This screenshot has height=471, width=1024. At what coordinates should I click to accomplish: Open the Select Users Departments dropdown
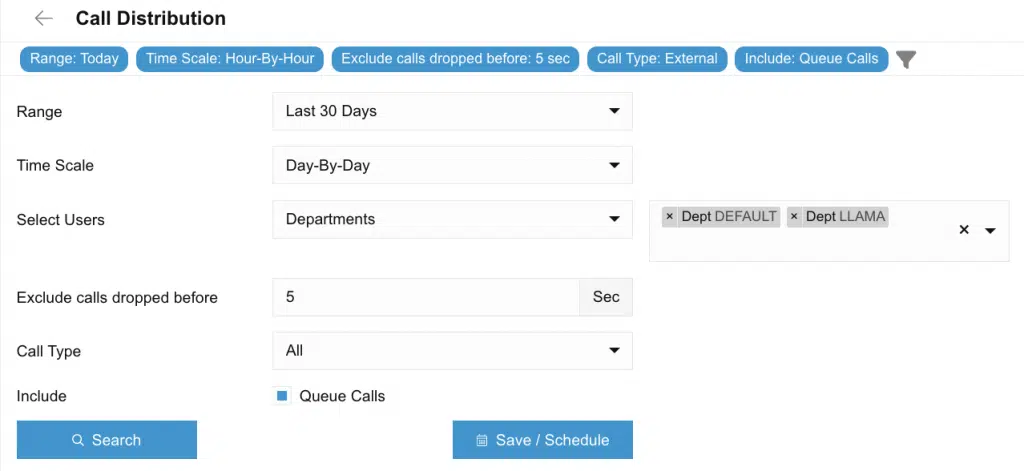(x=452, y=219)
